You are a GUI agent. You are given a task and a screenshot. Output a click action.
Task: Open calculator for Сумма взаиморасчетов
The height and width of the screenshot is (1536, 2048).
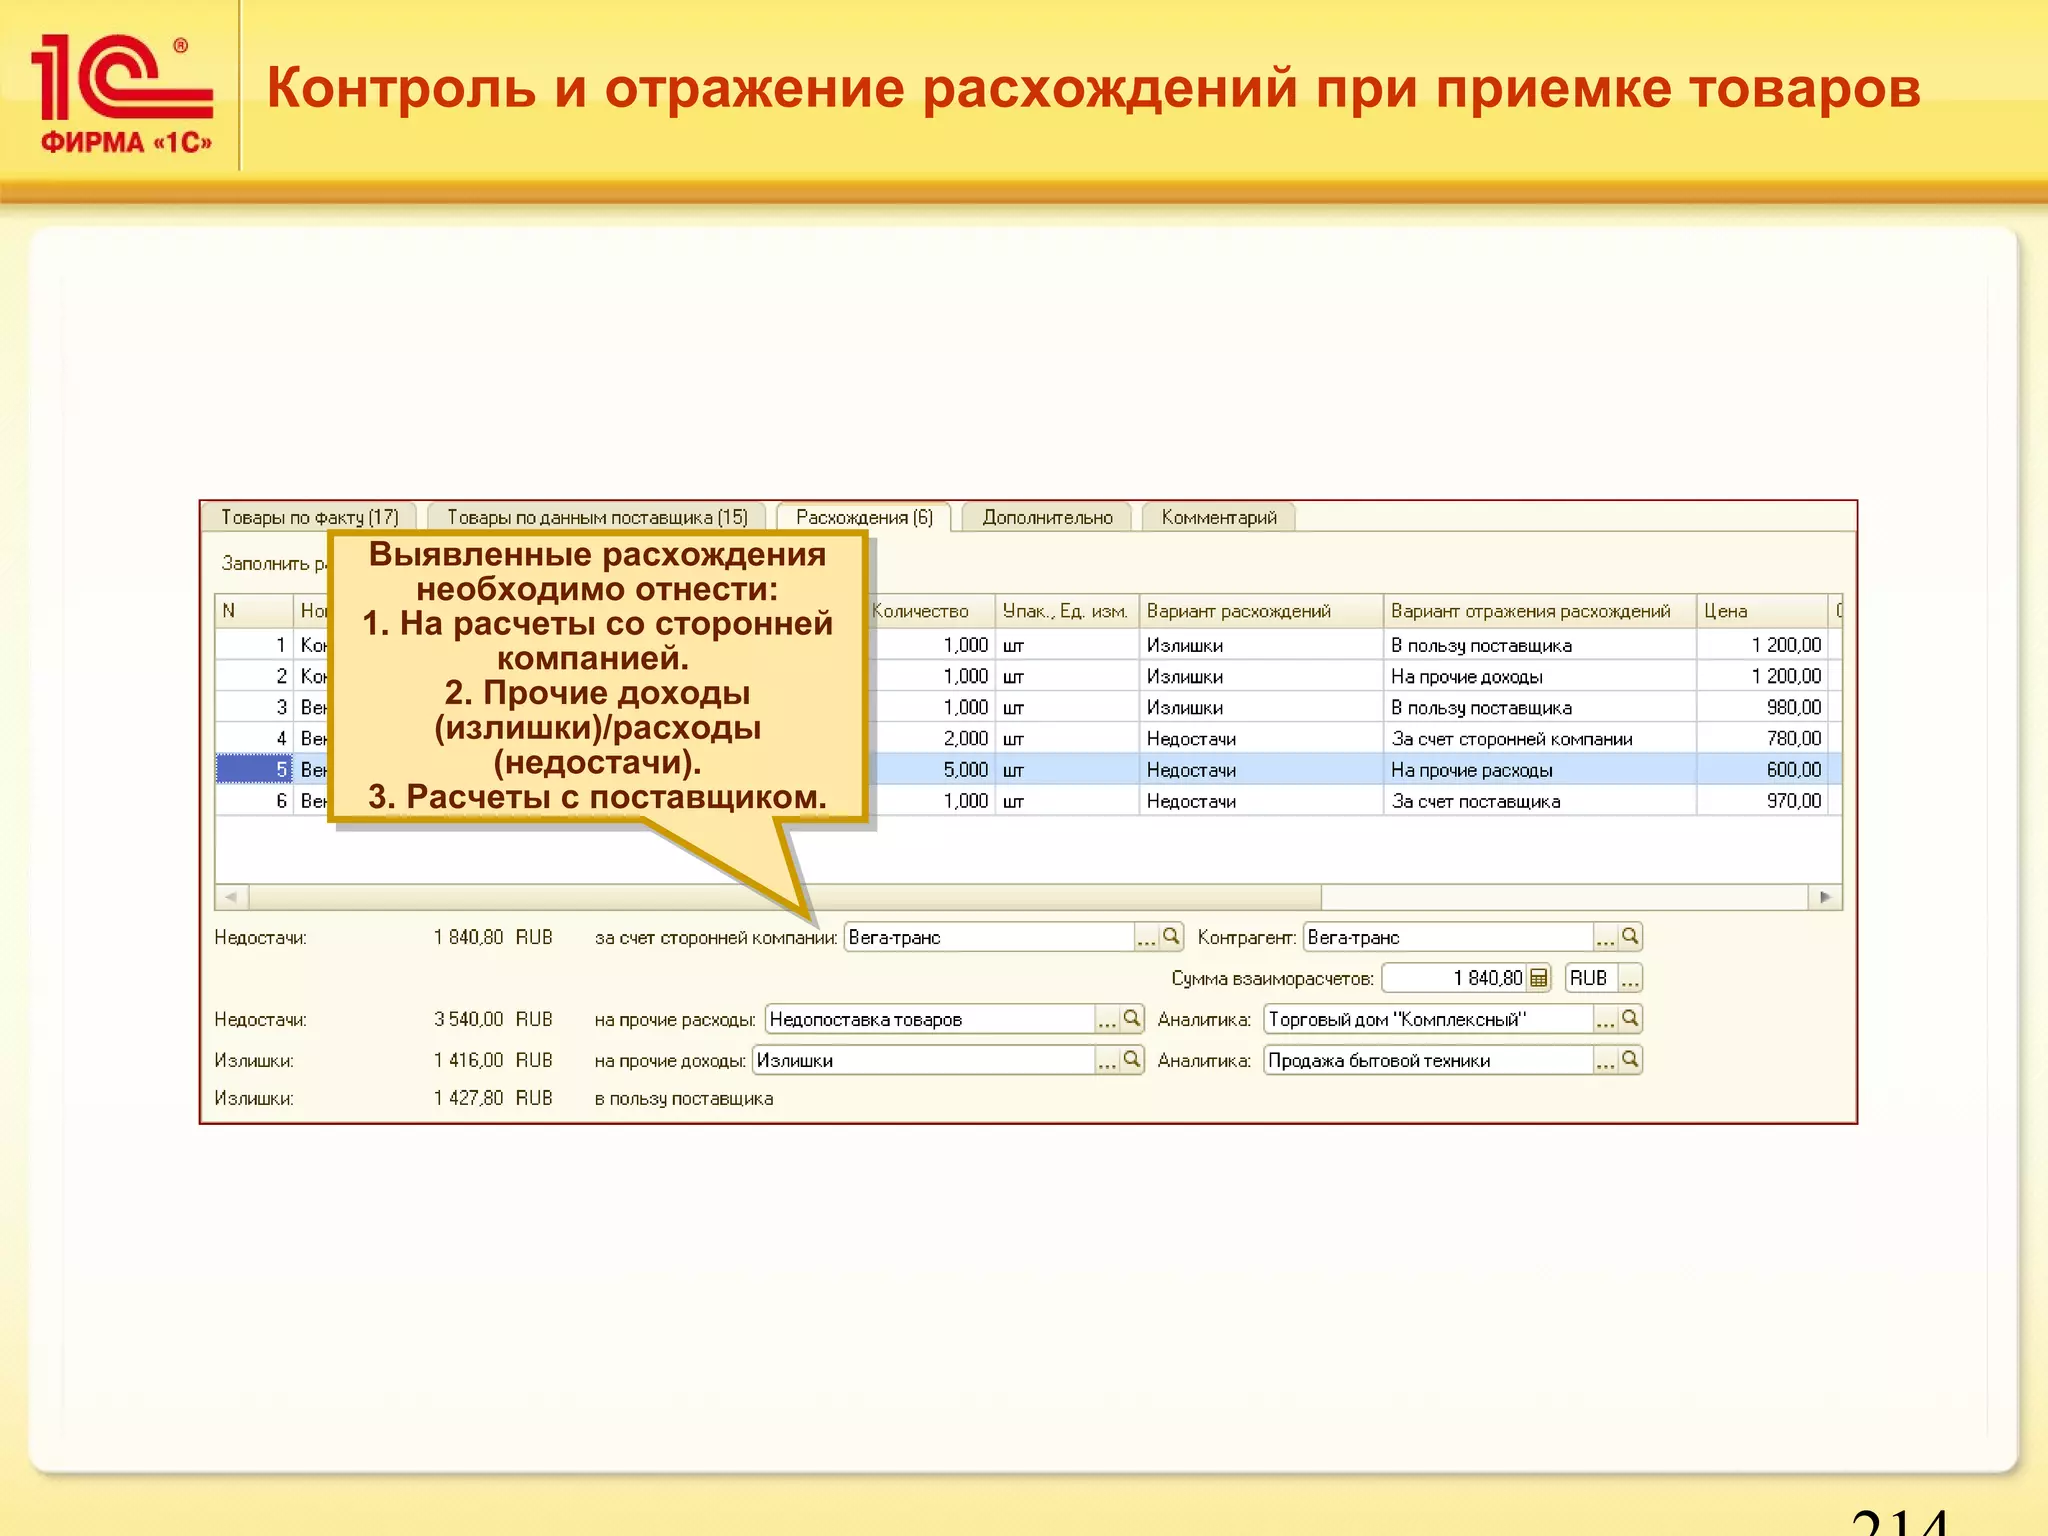1539,978
